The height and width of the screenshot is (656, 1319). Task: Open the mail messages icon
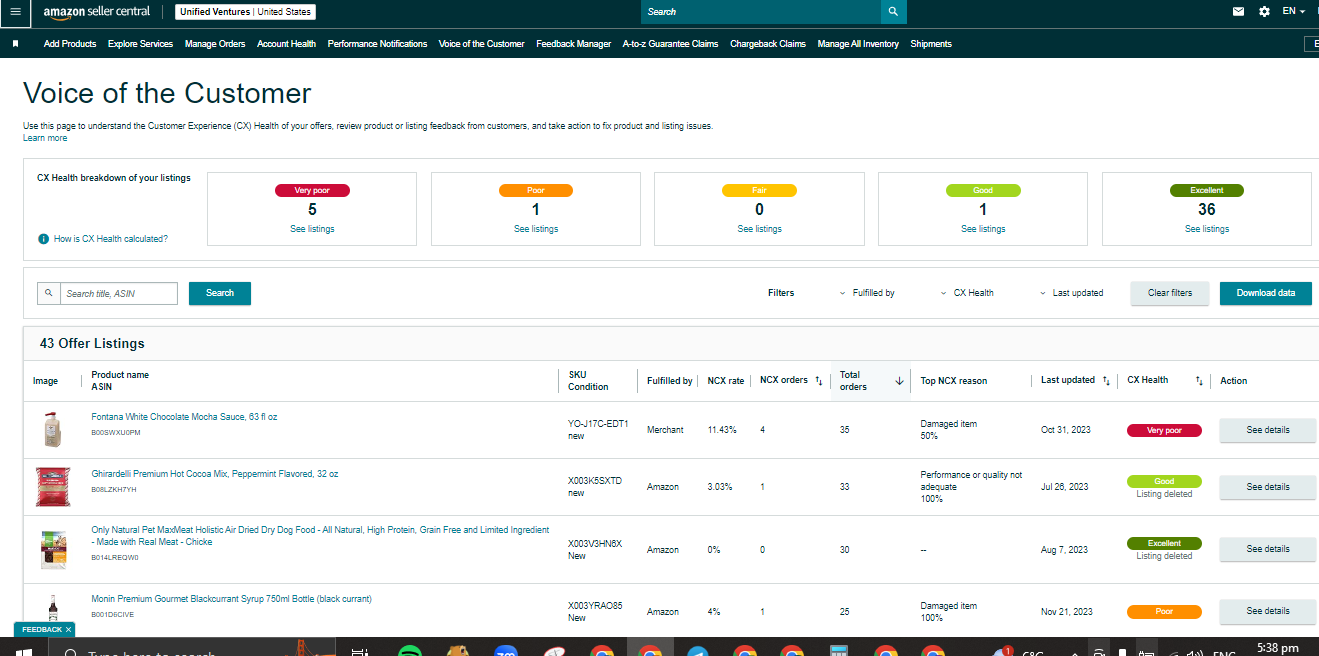pyautogui.click(x=1239, y=12)
